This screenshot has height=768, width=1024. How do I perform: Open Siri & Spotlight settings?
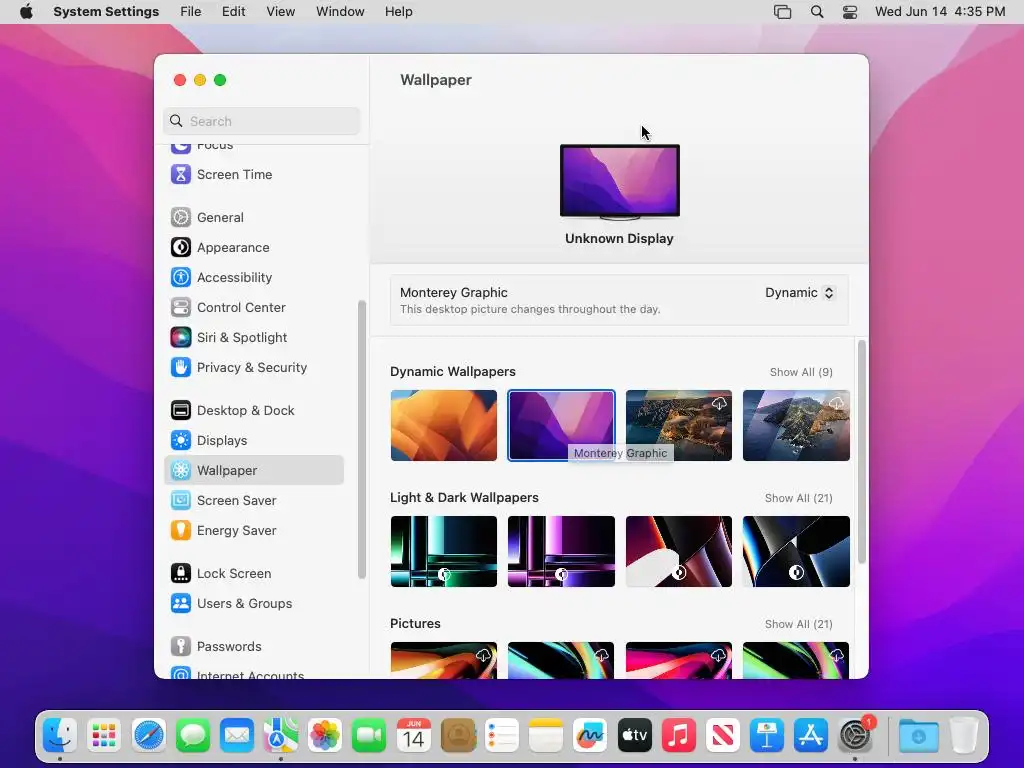pos(253,338)
